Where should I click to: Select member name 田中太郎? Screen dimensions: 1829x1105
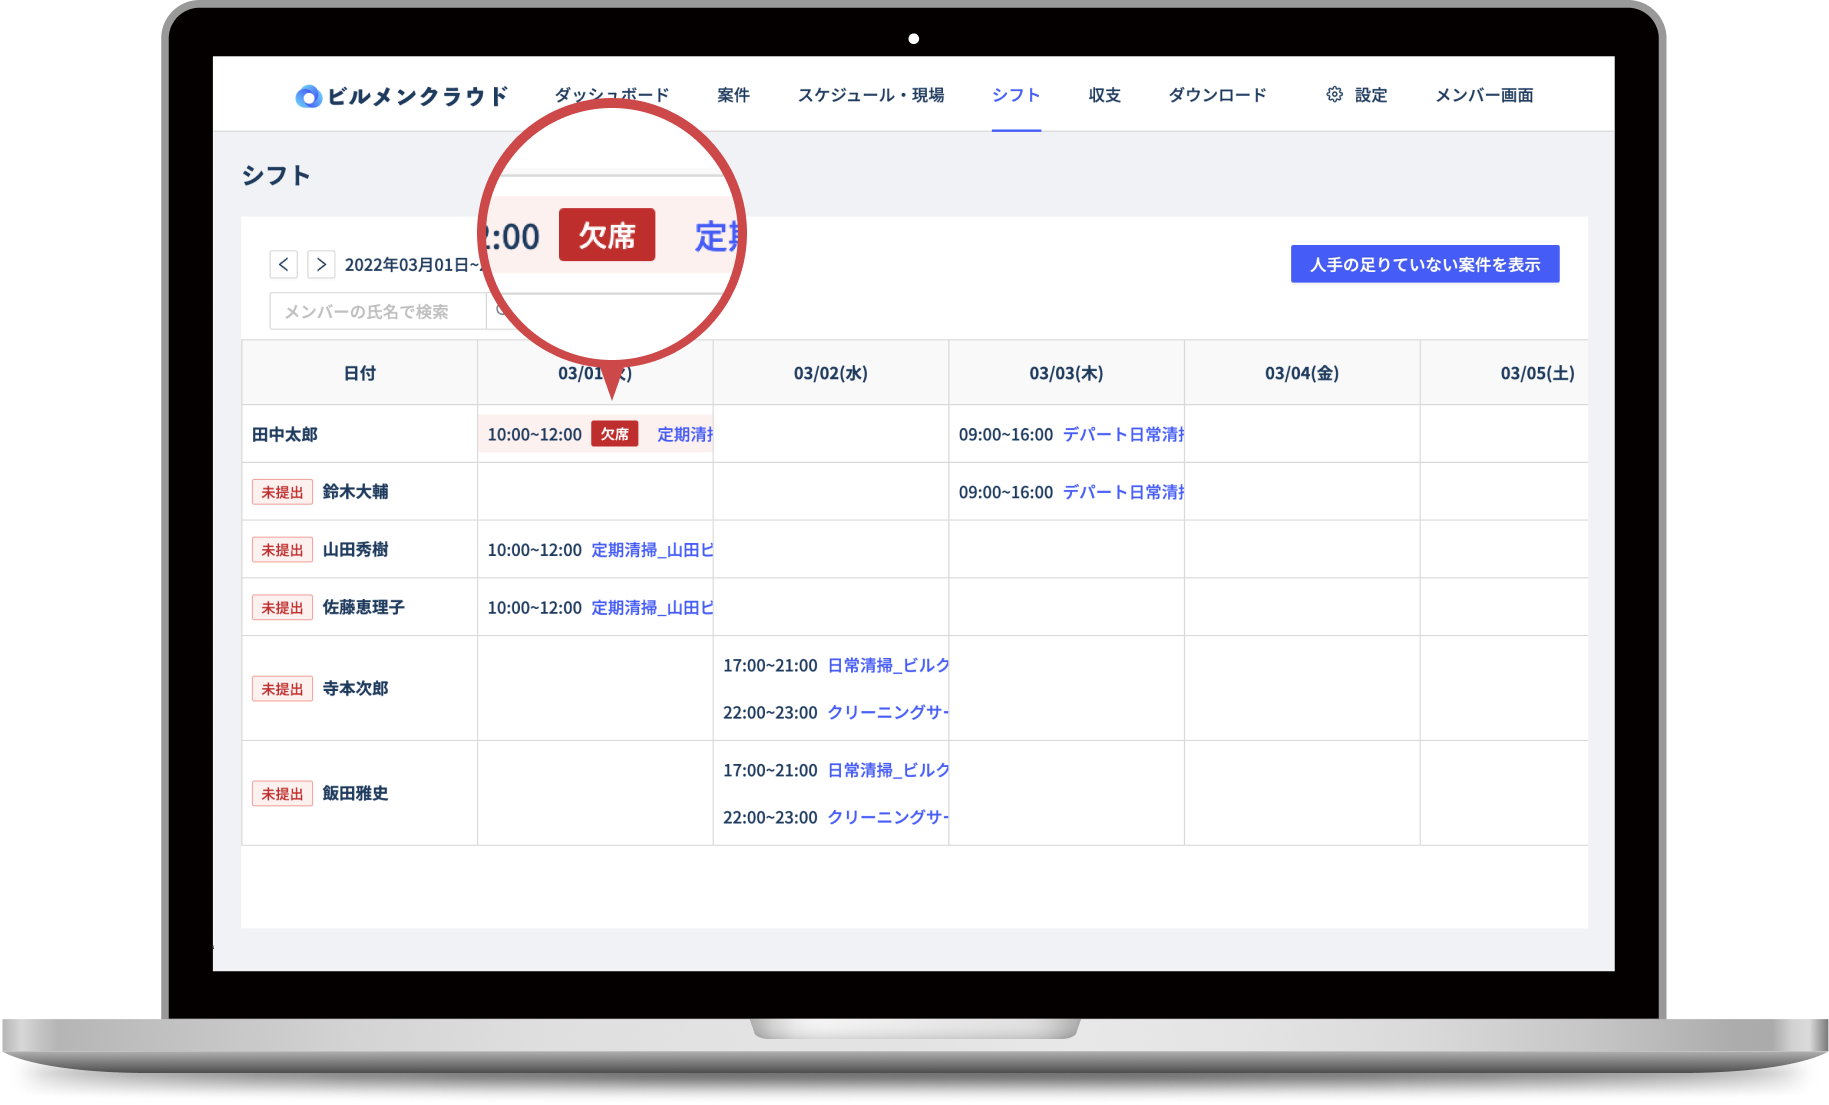(x=285, y=434)
